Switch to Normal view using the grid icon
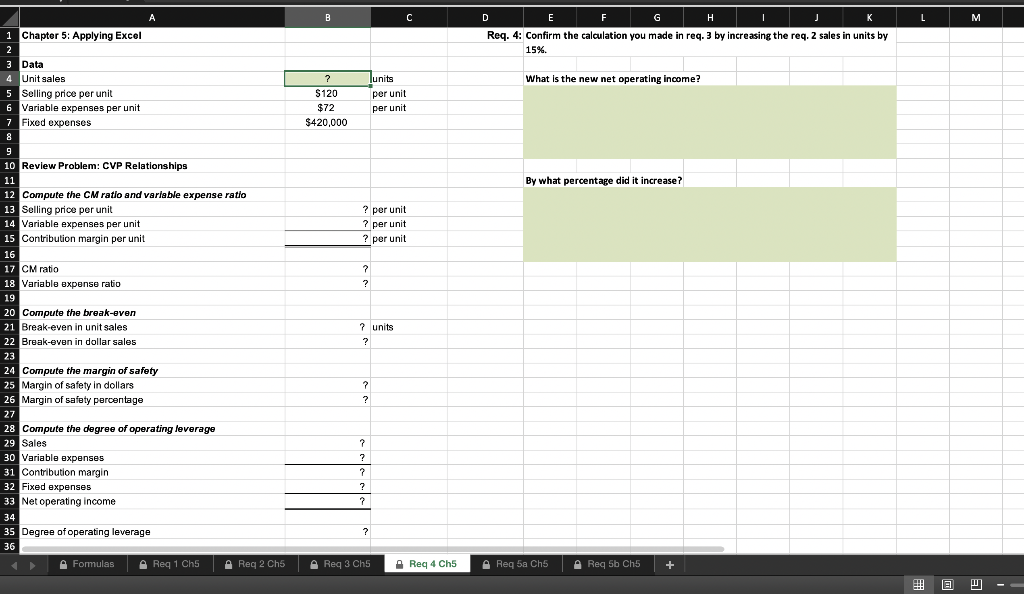The image size is (1024, 594). point(918,584)
